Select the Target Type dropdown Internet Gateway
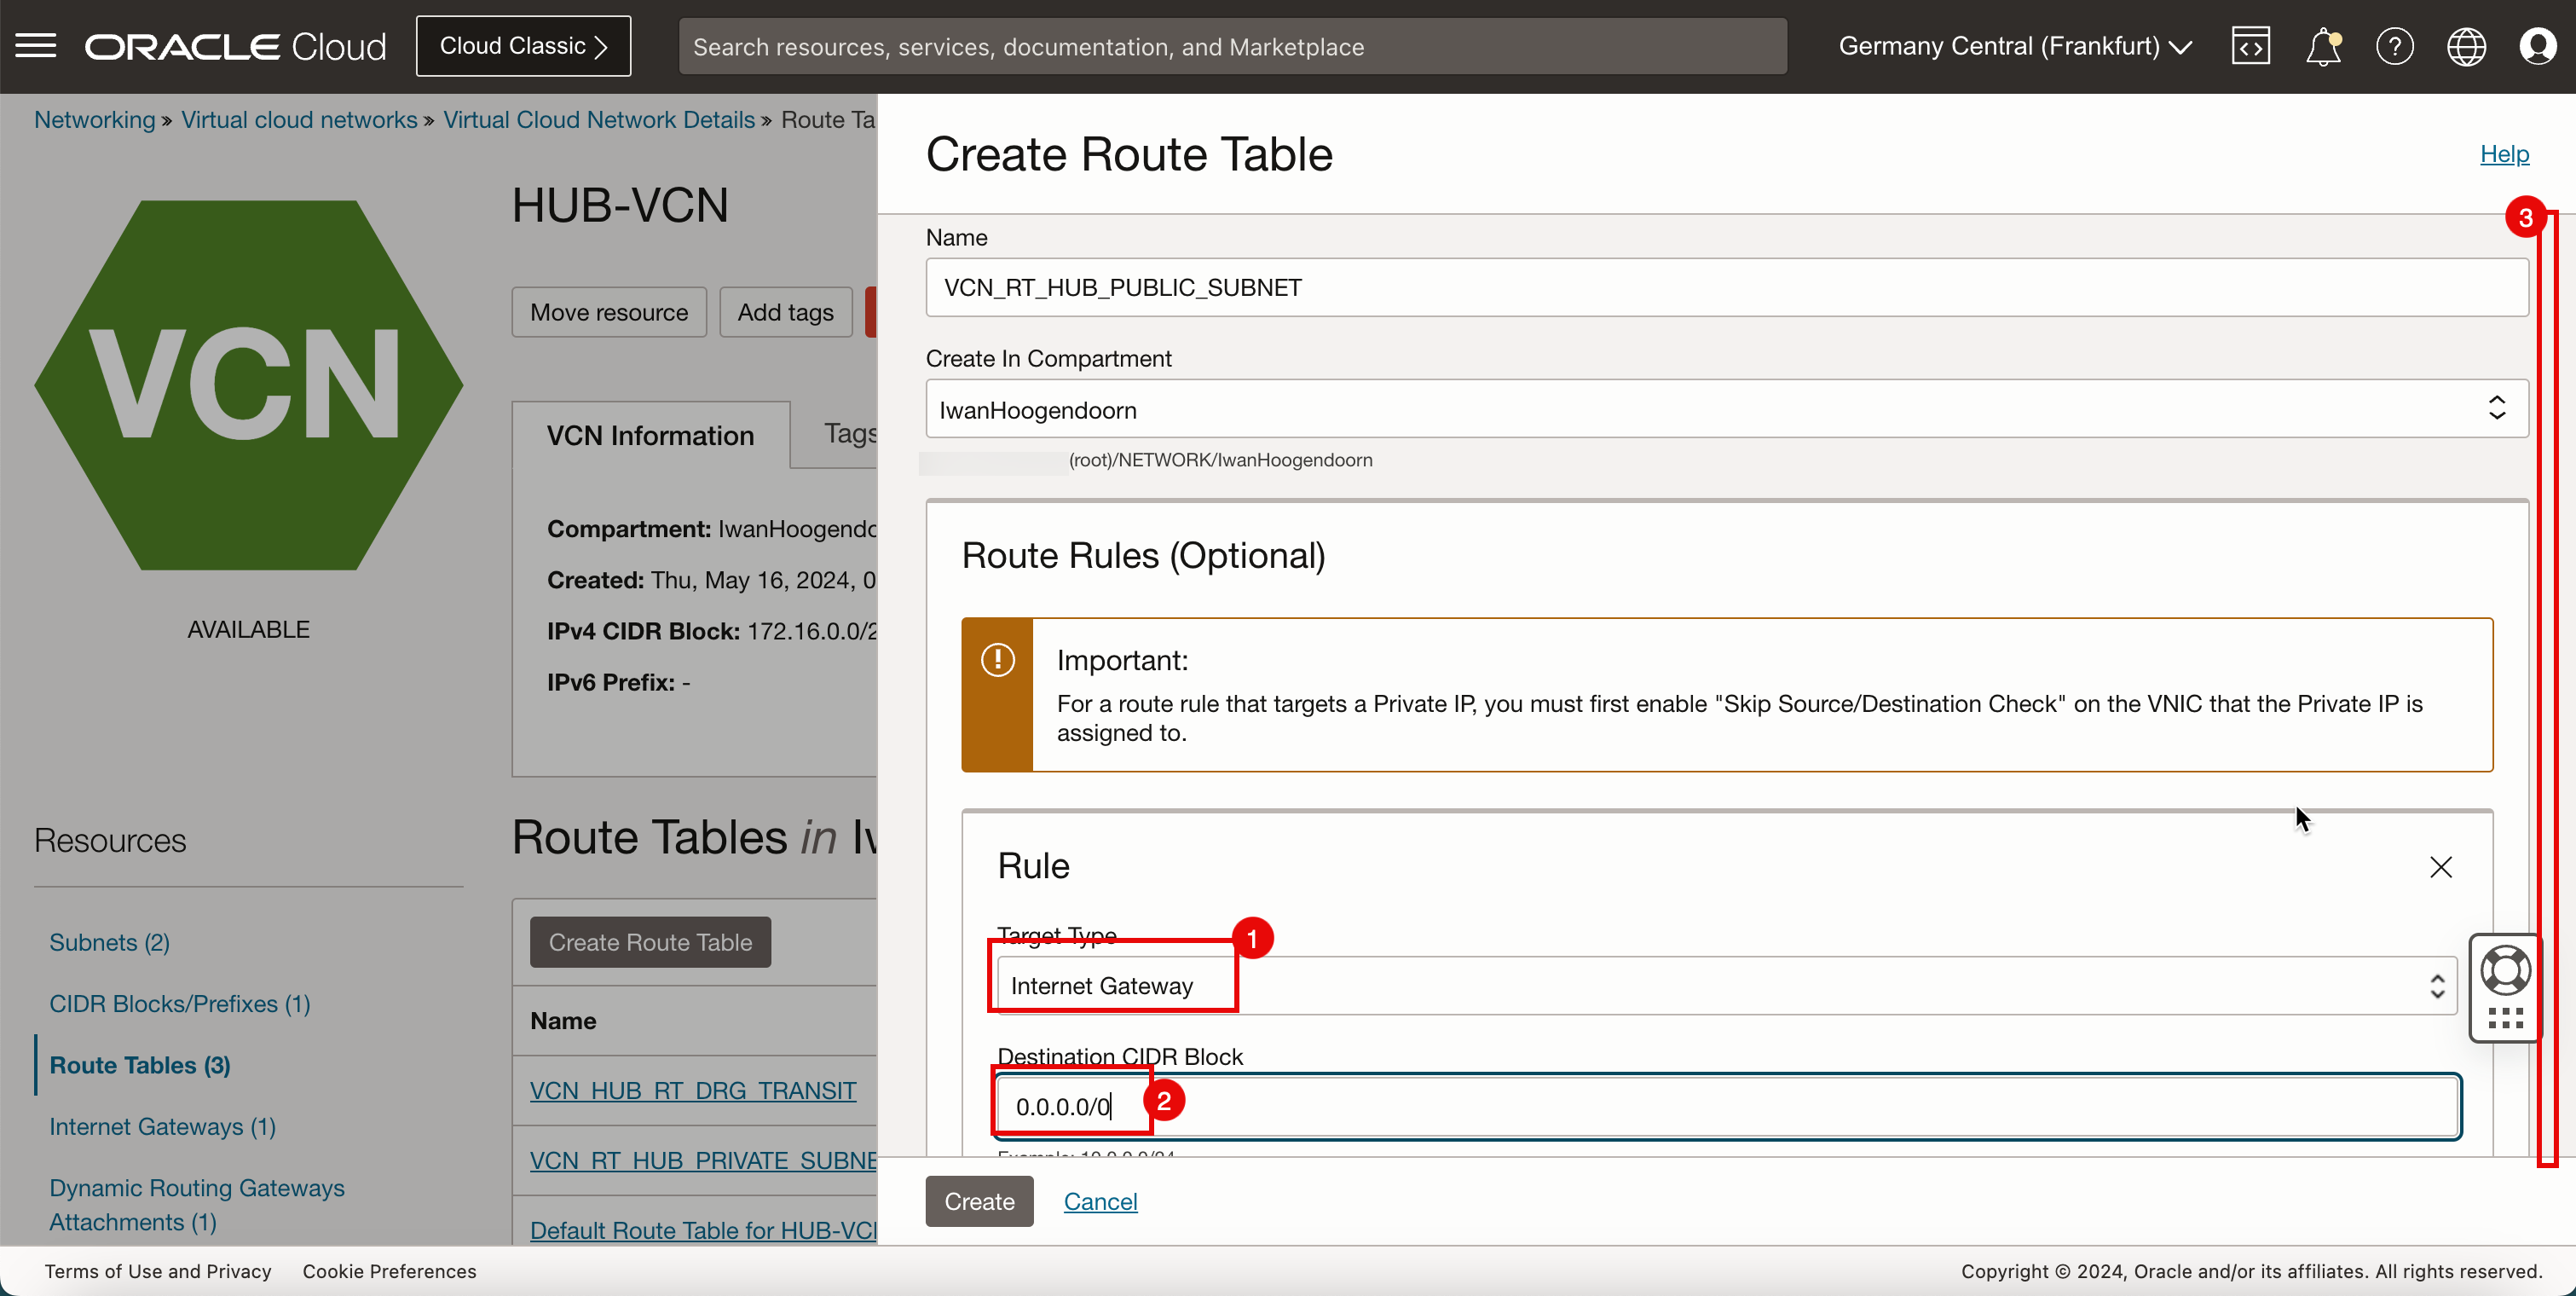Screen dimensions: 2576x1296 point(1720,986)
